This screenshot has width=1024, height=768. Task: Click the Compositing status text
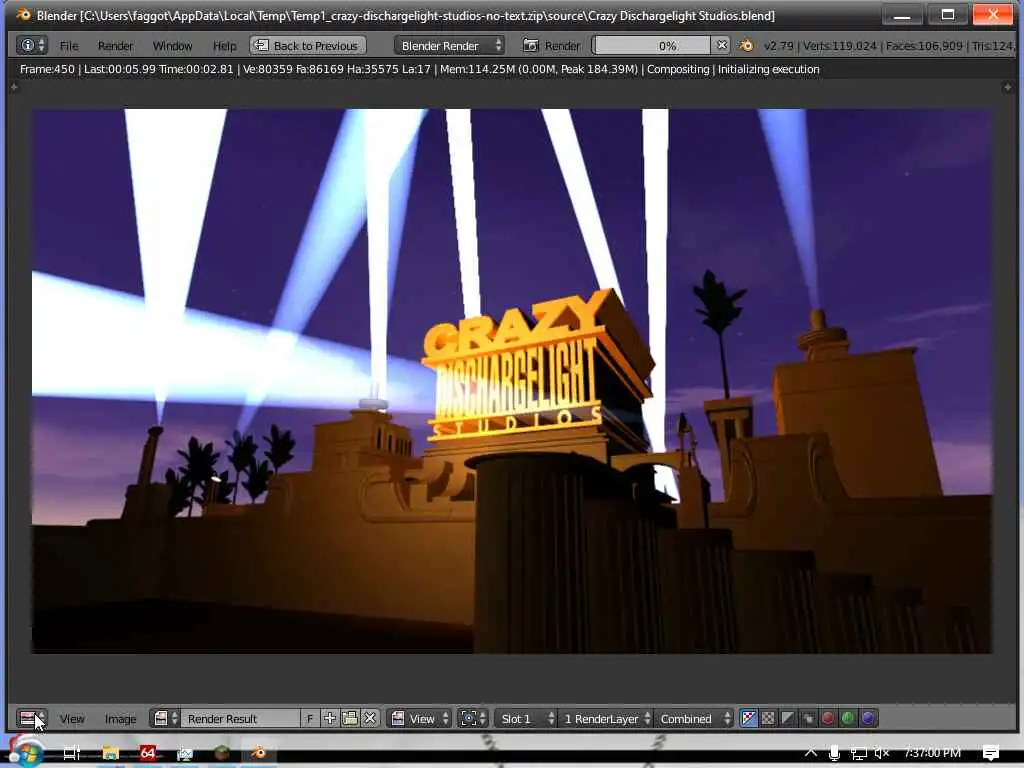coord(678,69)
